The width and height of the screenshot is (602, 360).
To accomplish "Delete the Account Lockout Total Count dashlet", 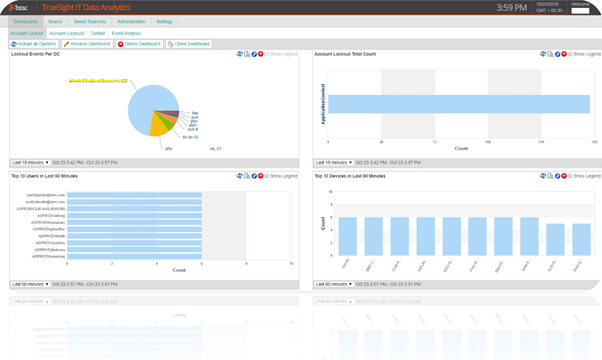I will click(x=564, y=54).
